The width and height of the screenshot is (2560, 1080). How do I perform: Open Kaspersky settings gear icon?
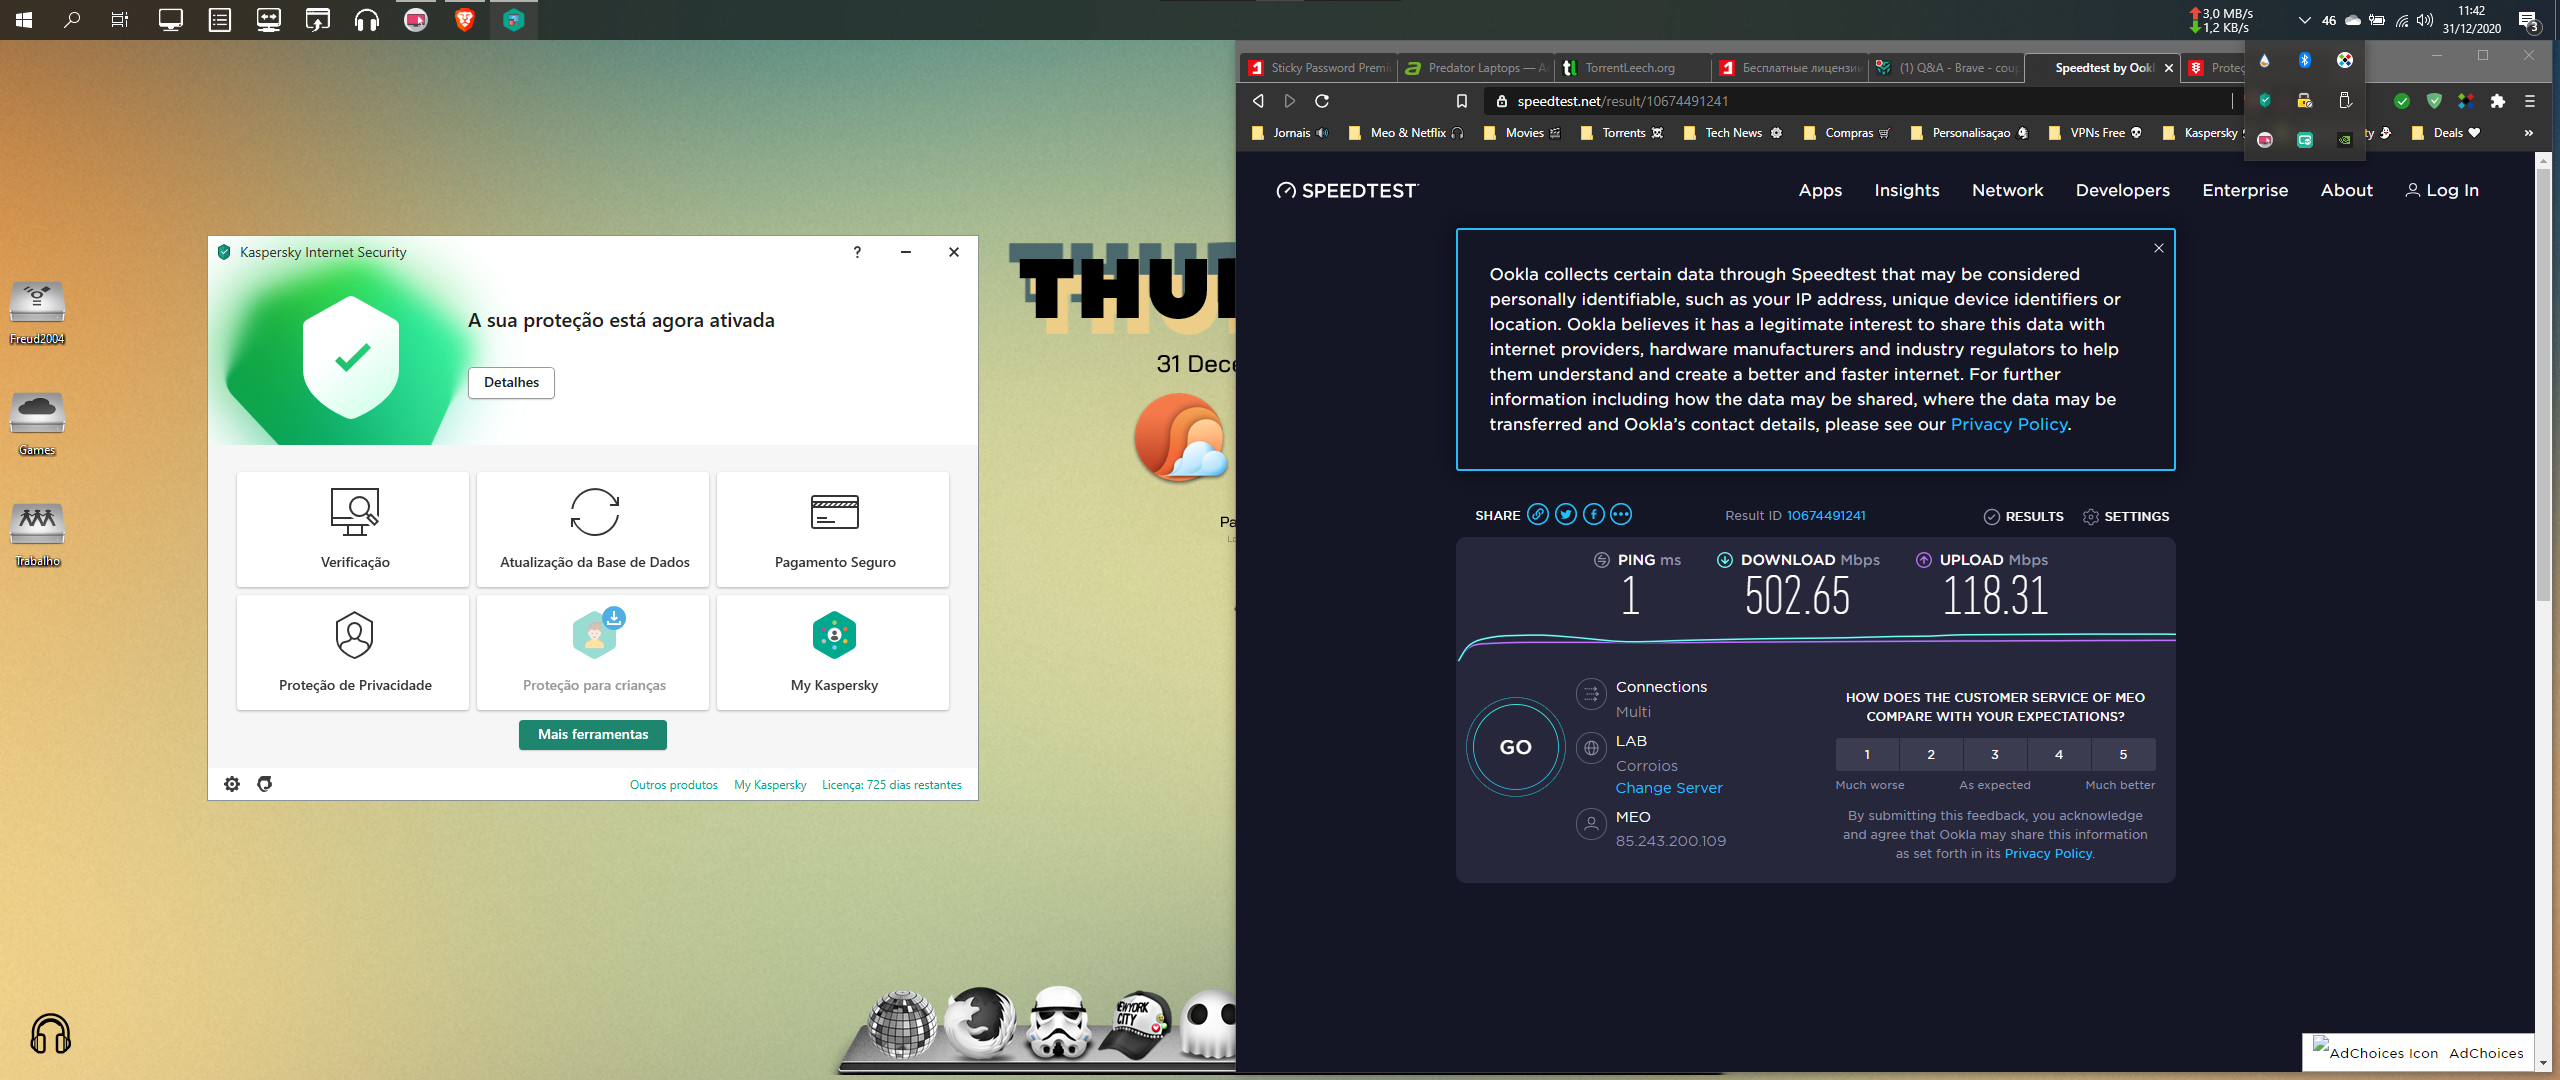click(x=232, y=784)
